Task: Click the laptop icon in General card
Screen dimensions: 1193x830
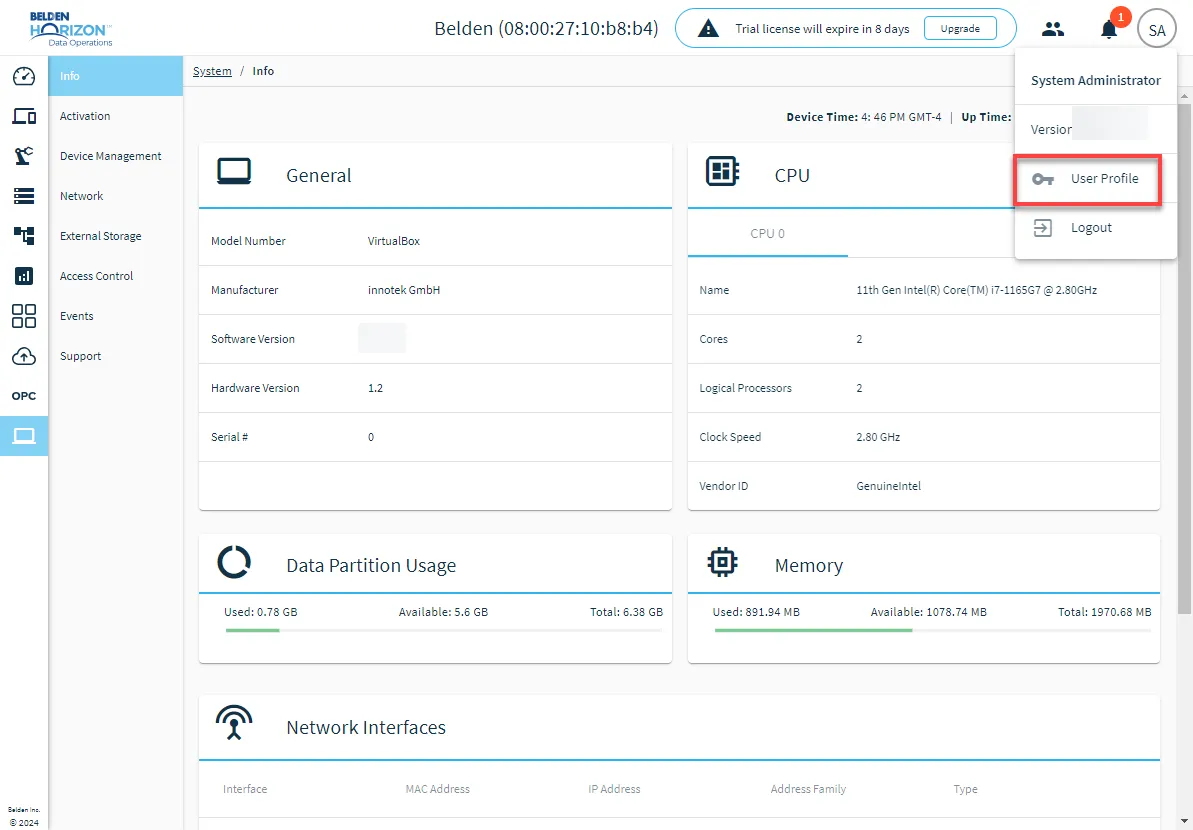Action: pos(234,171)
